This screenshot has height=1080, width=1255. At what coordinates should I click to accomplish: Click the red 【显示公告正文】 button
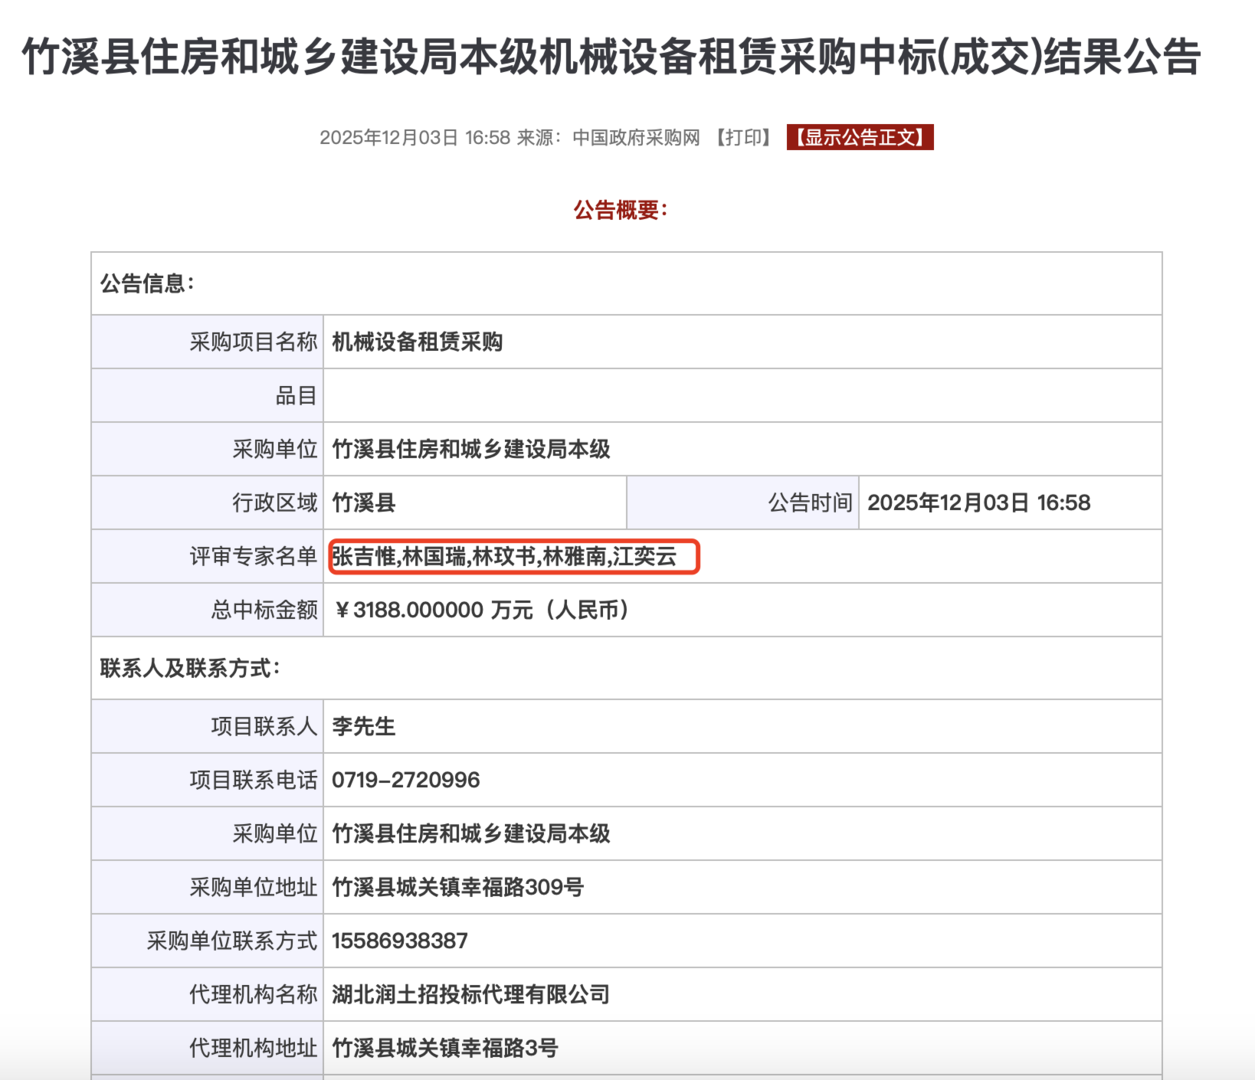tap(860, 137)
